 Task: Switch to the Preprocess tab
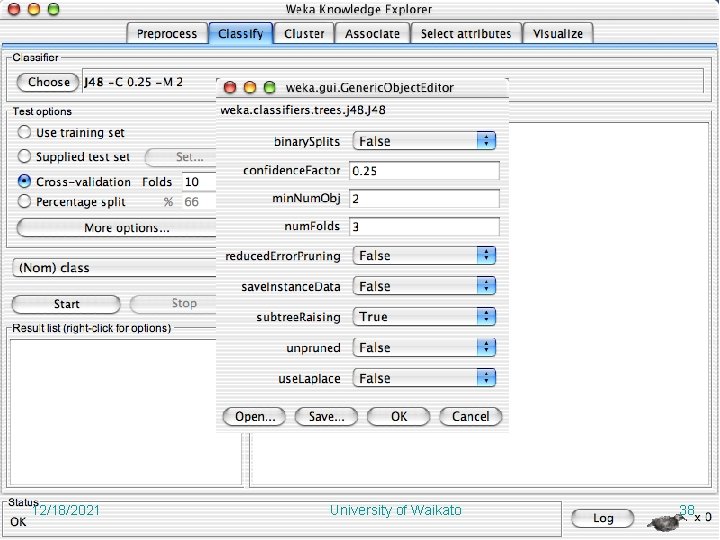tap(167, 34)
